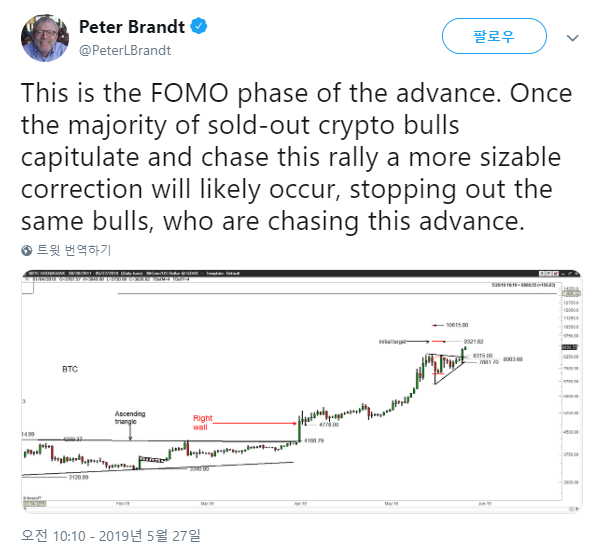Click the black current price marker on price axis

click(x=569, y=347)
